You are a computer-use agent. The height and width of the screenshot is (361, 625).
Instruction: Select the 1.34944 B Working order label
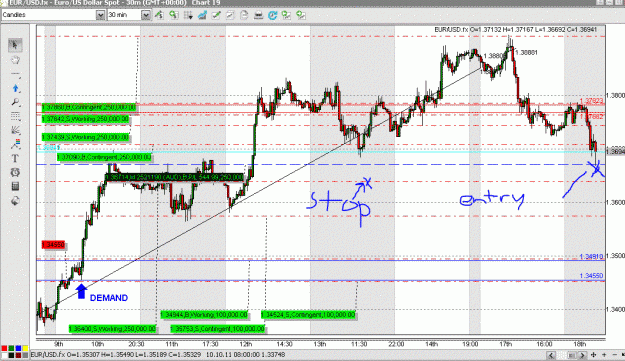click(x=204, y=315)
